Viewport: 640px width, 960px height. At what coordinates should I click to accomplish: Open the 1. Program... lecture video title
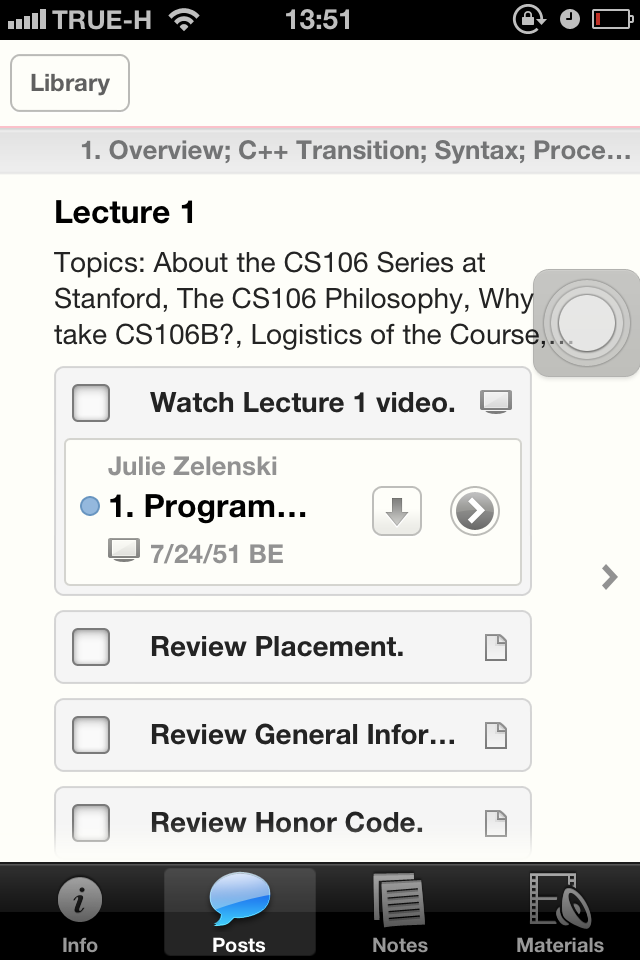208,507
